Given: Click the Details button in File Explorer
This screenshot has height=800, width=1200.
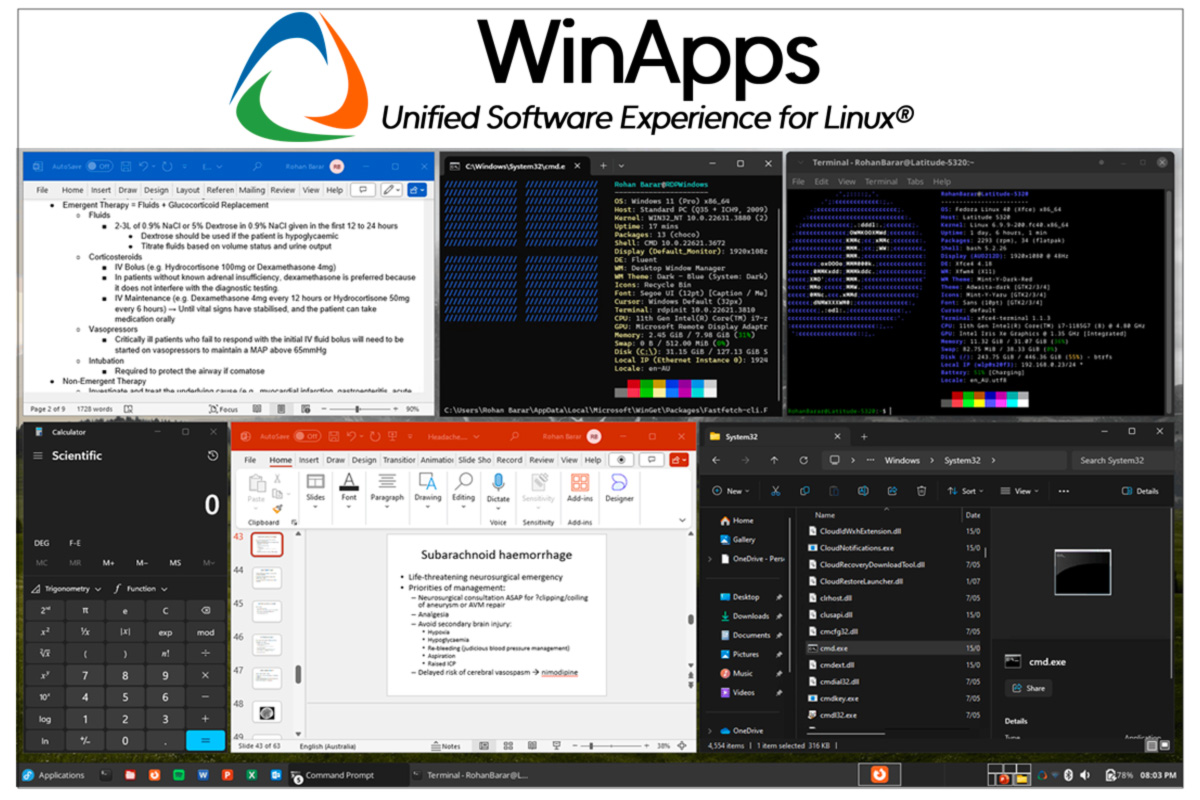Looking at the screenshot, I should 1141,490.
